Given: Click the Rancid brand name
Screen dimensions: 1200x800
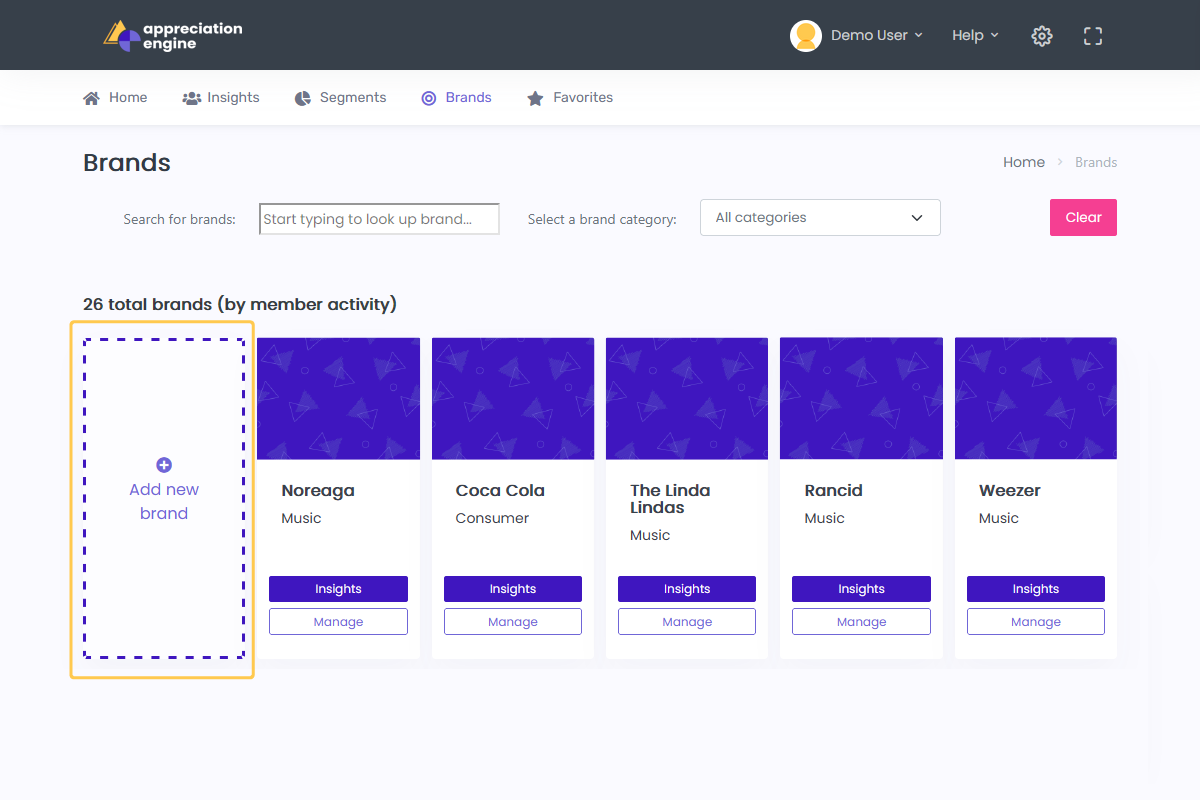Looking at the screenshot, I should [833, 490].
